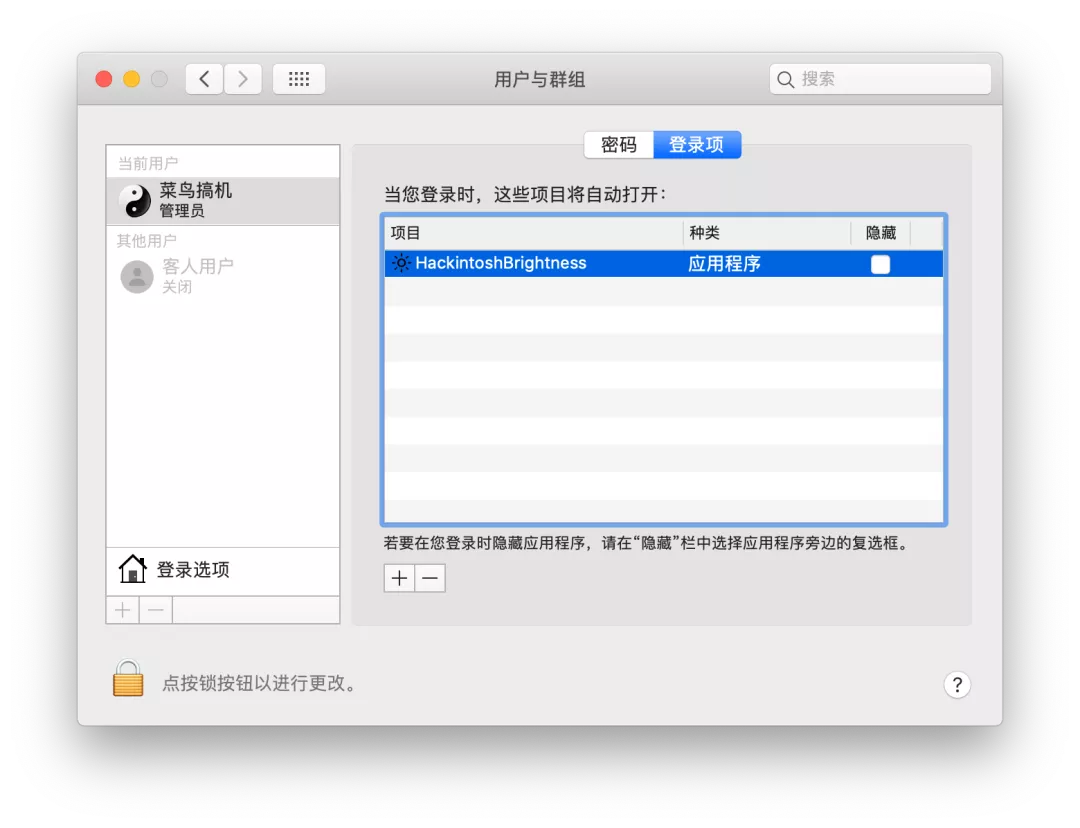Click the search magnifier icon
This screenshot has height=828, width=1080.
(785, 79)
